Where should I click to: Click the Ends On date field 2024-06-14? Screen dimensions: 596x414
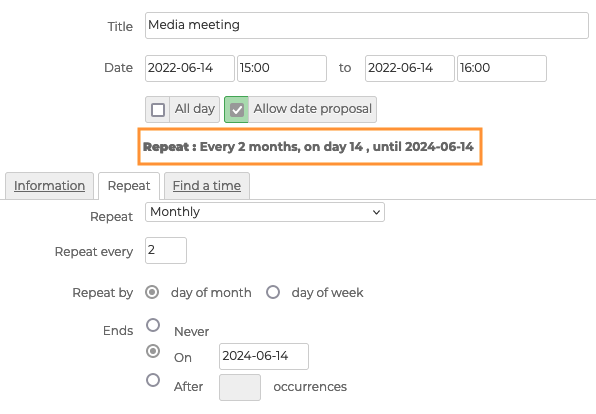point(264,356)
